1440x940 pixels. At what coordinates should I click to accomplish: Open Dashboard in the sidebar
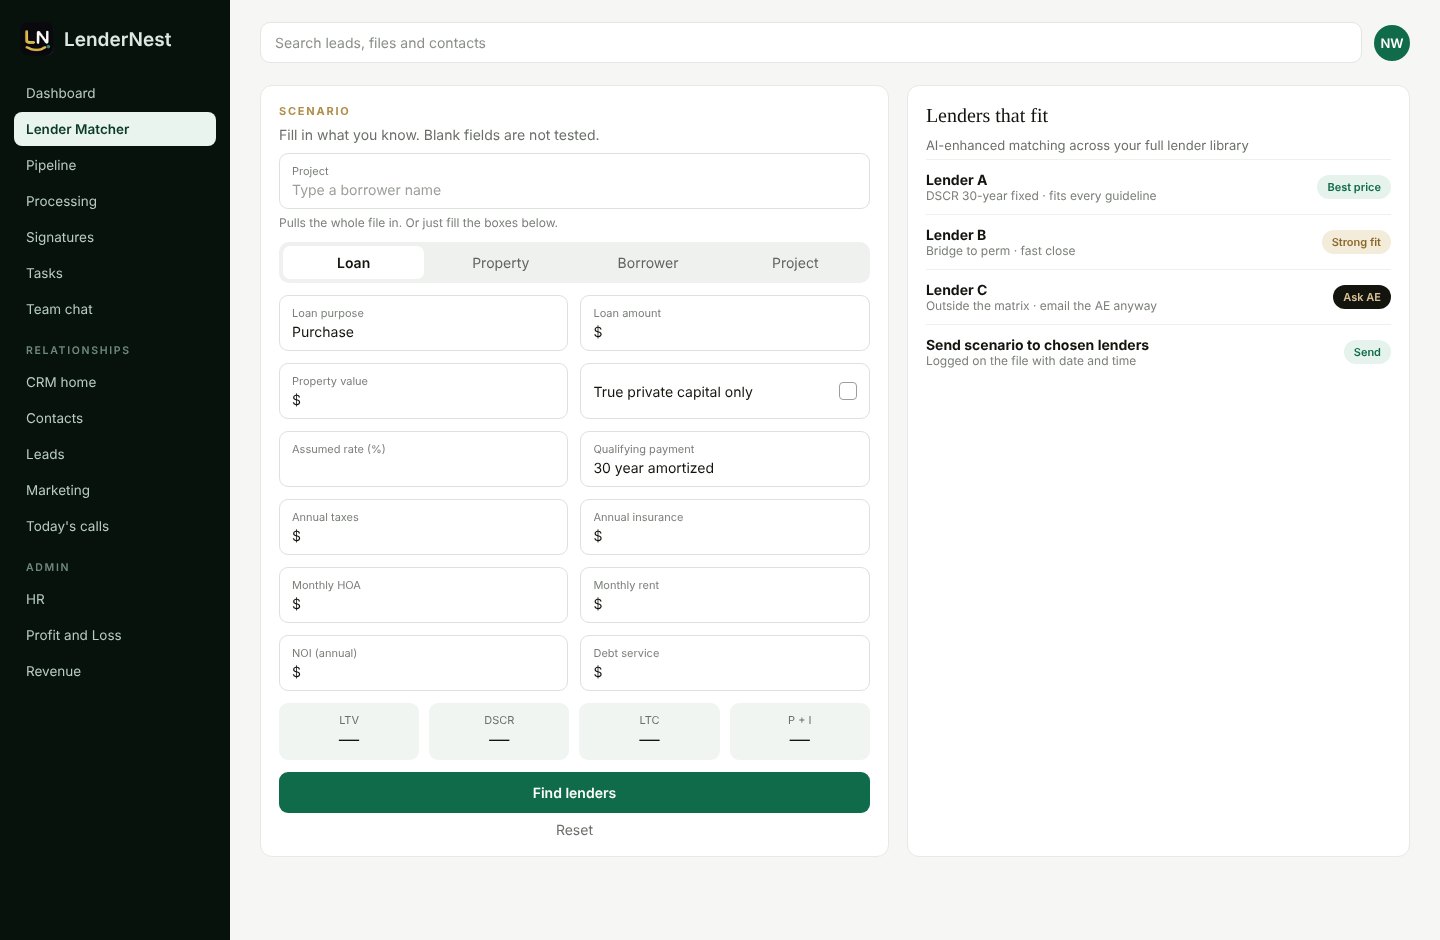click(x=115, y=93)
